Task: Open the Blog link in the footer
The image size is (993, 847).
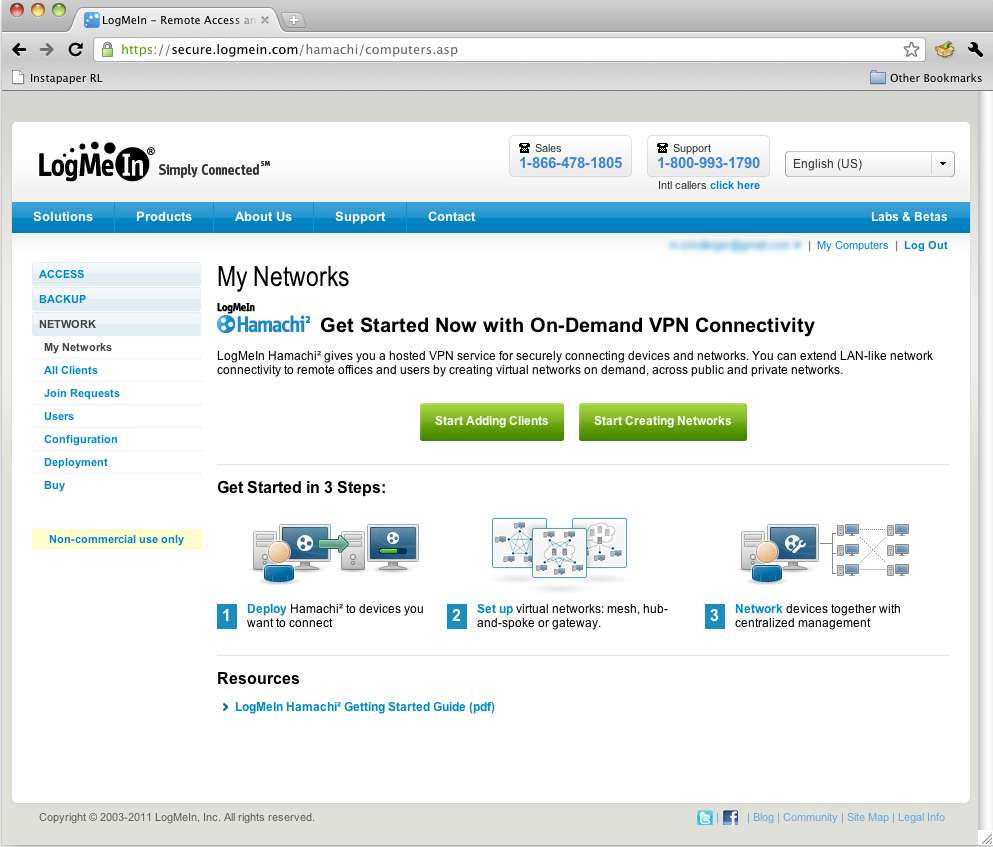Action: coord(763,818)
